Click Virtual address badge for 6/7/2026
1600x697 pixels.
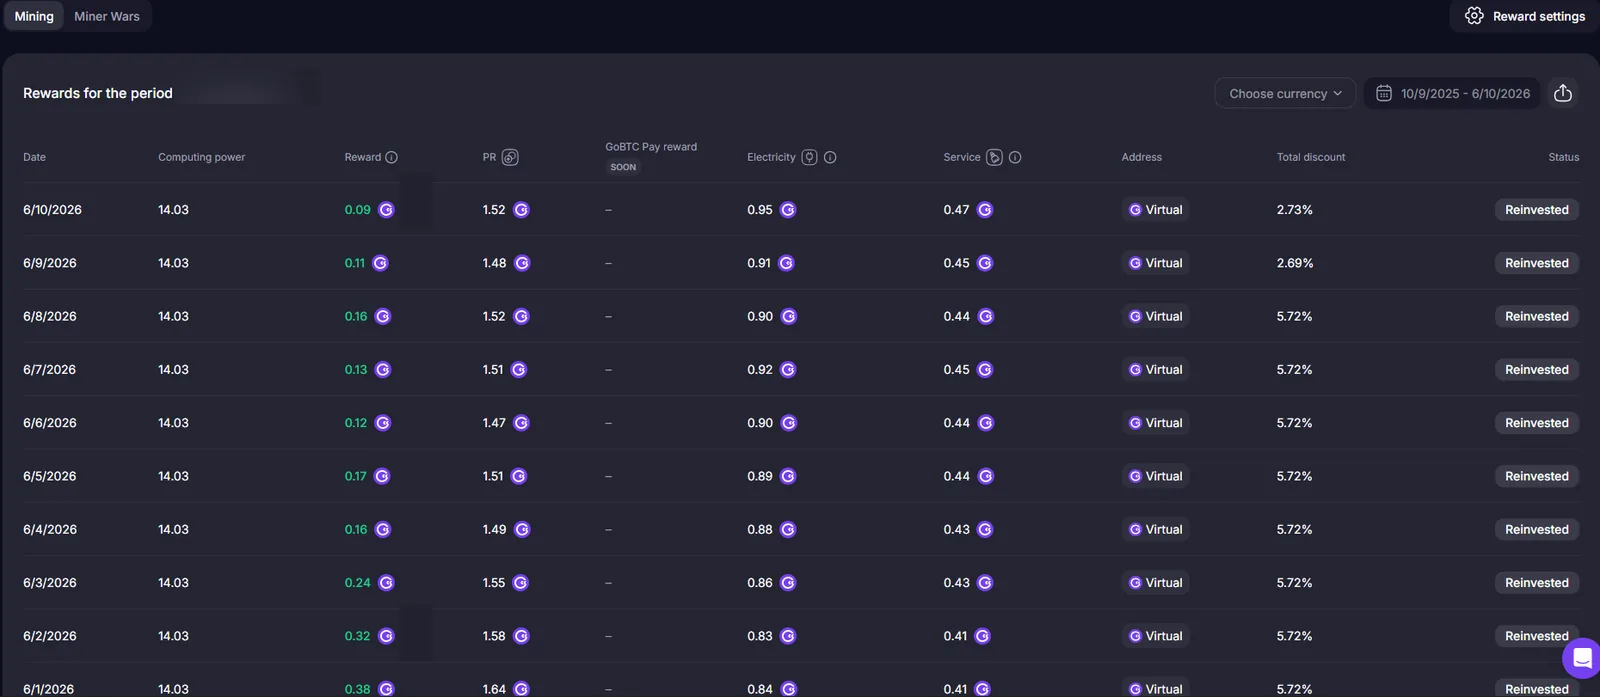pos(1155,370)
